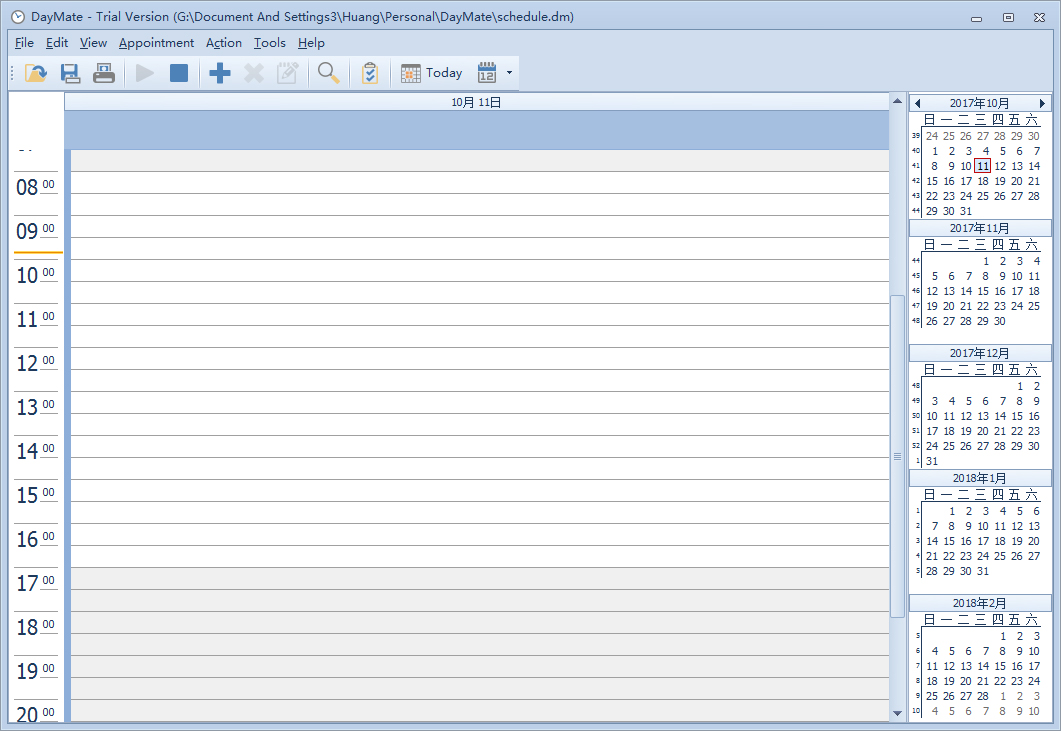Open the View menu
The height and width of the screenshot is (731, 1061).
pos(93,43)
